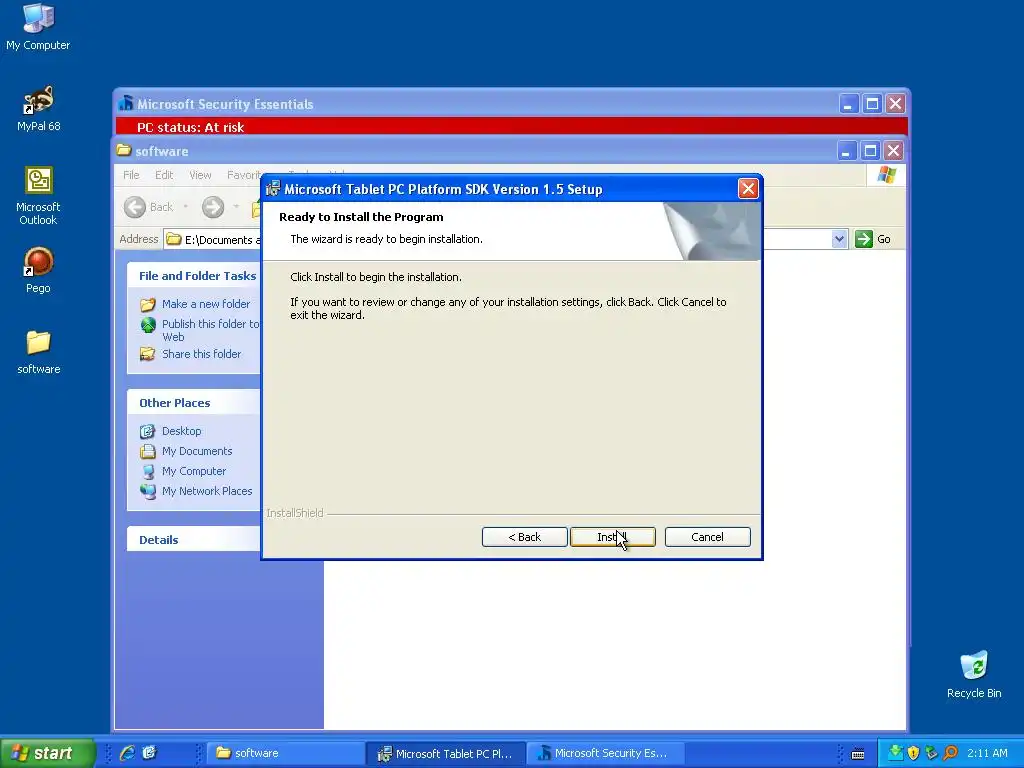Image resolution: width=1024 pixels, height=768 pixels.
Task: Open My Documents in Other Places
Action: [197, 451]
